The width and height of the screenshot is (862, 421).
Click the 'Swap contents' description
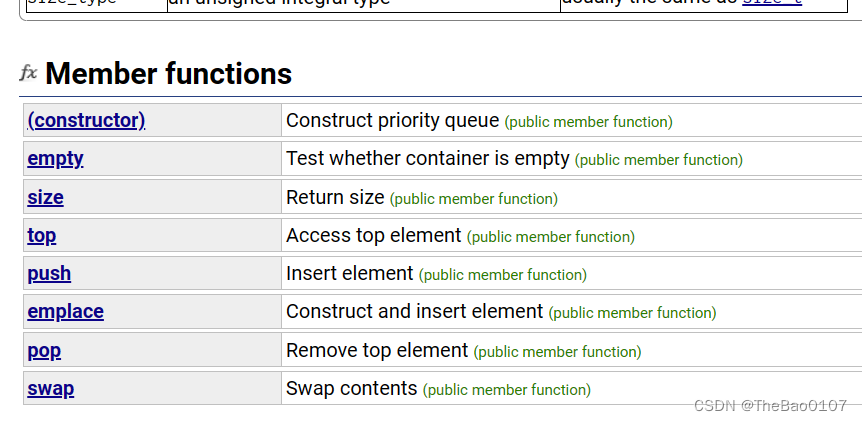coord(351,389)
